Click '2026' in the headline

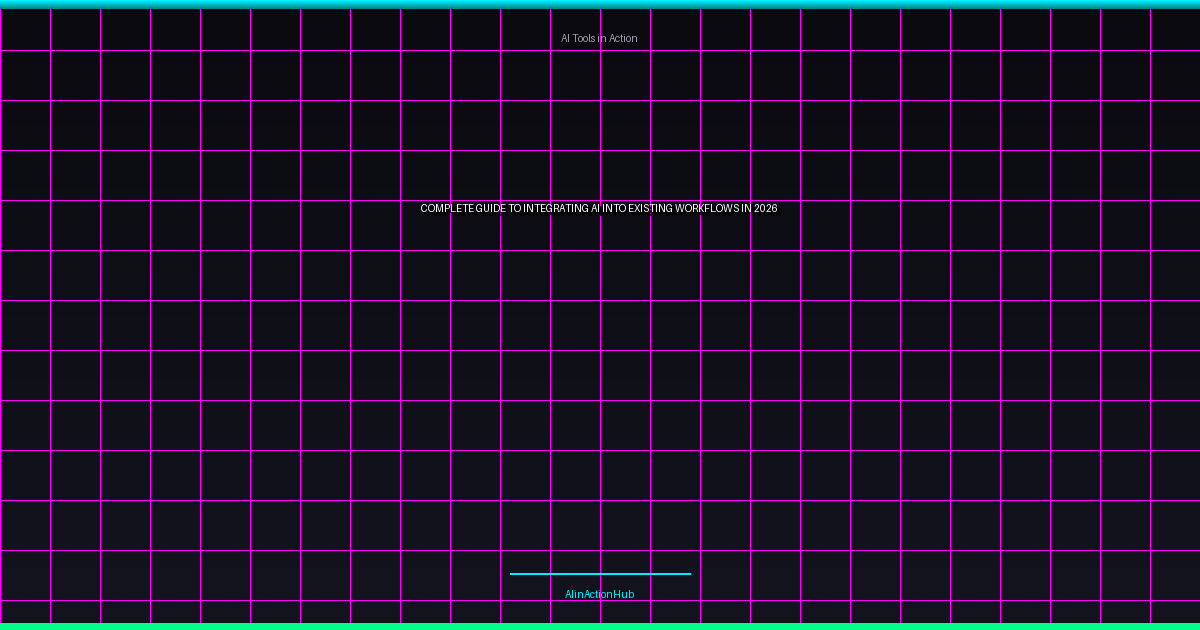765,208
